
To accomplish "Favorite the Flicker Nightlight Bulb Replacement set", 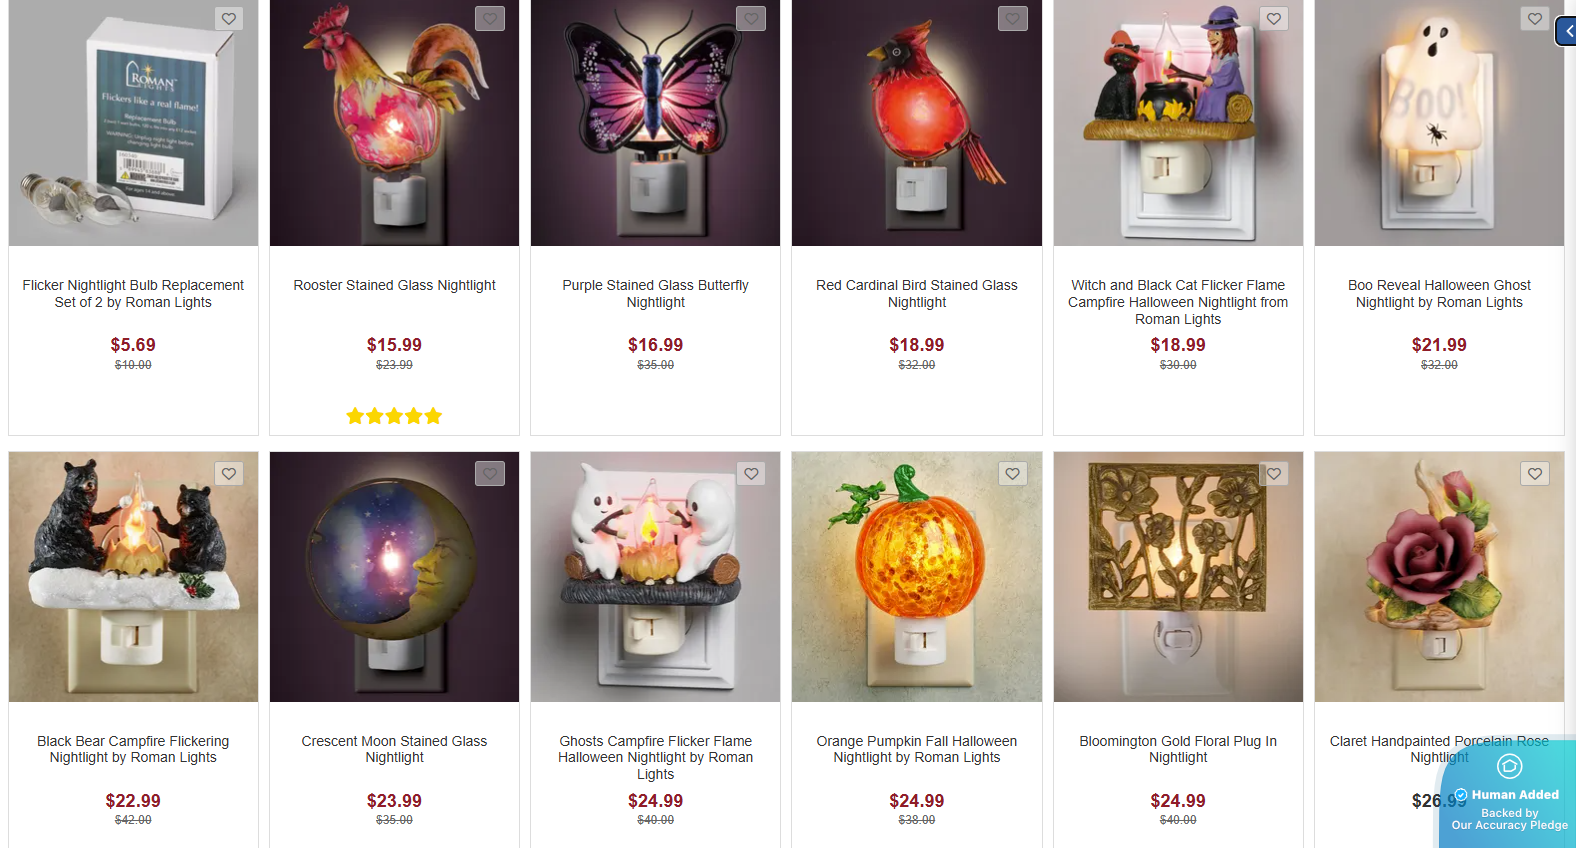I will (229, 19).
